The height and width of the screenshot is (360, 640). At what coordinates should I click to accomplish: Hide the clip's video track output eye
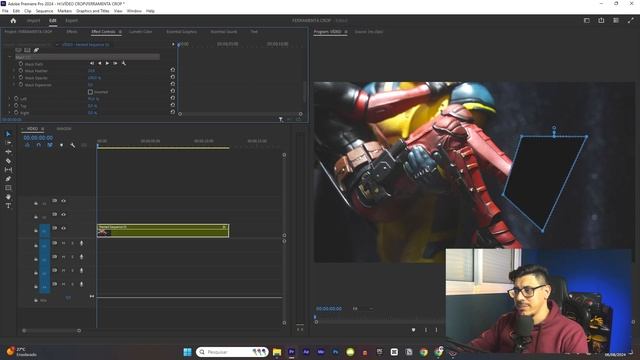(64, 228)
